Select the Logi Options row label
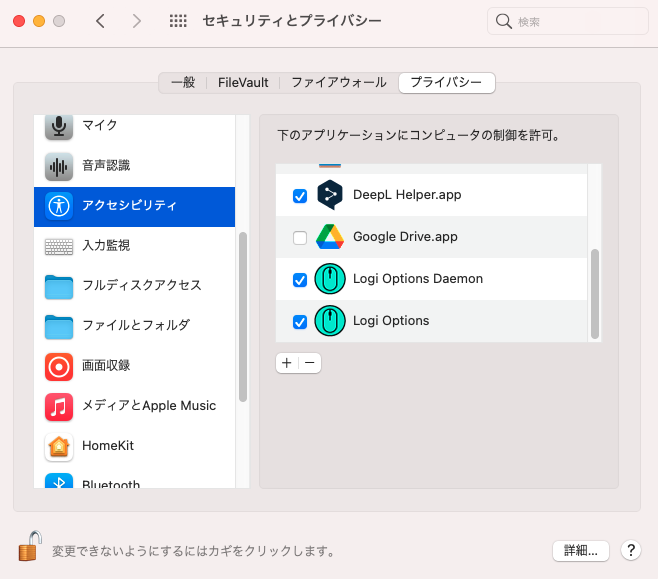Viewport: 658px width, 579px height. pos(391,321)
